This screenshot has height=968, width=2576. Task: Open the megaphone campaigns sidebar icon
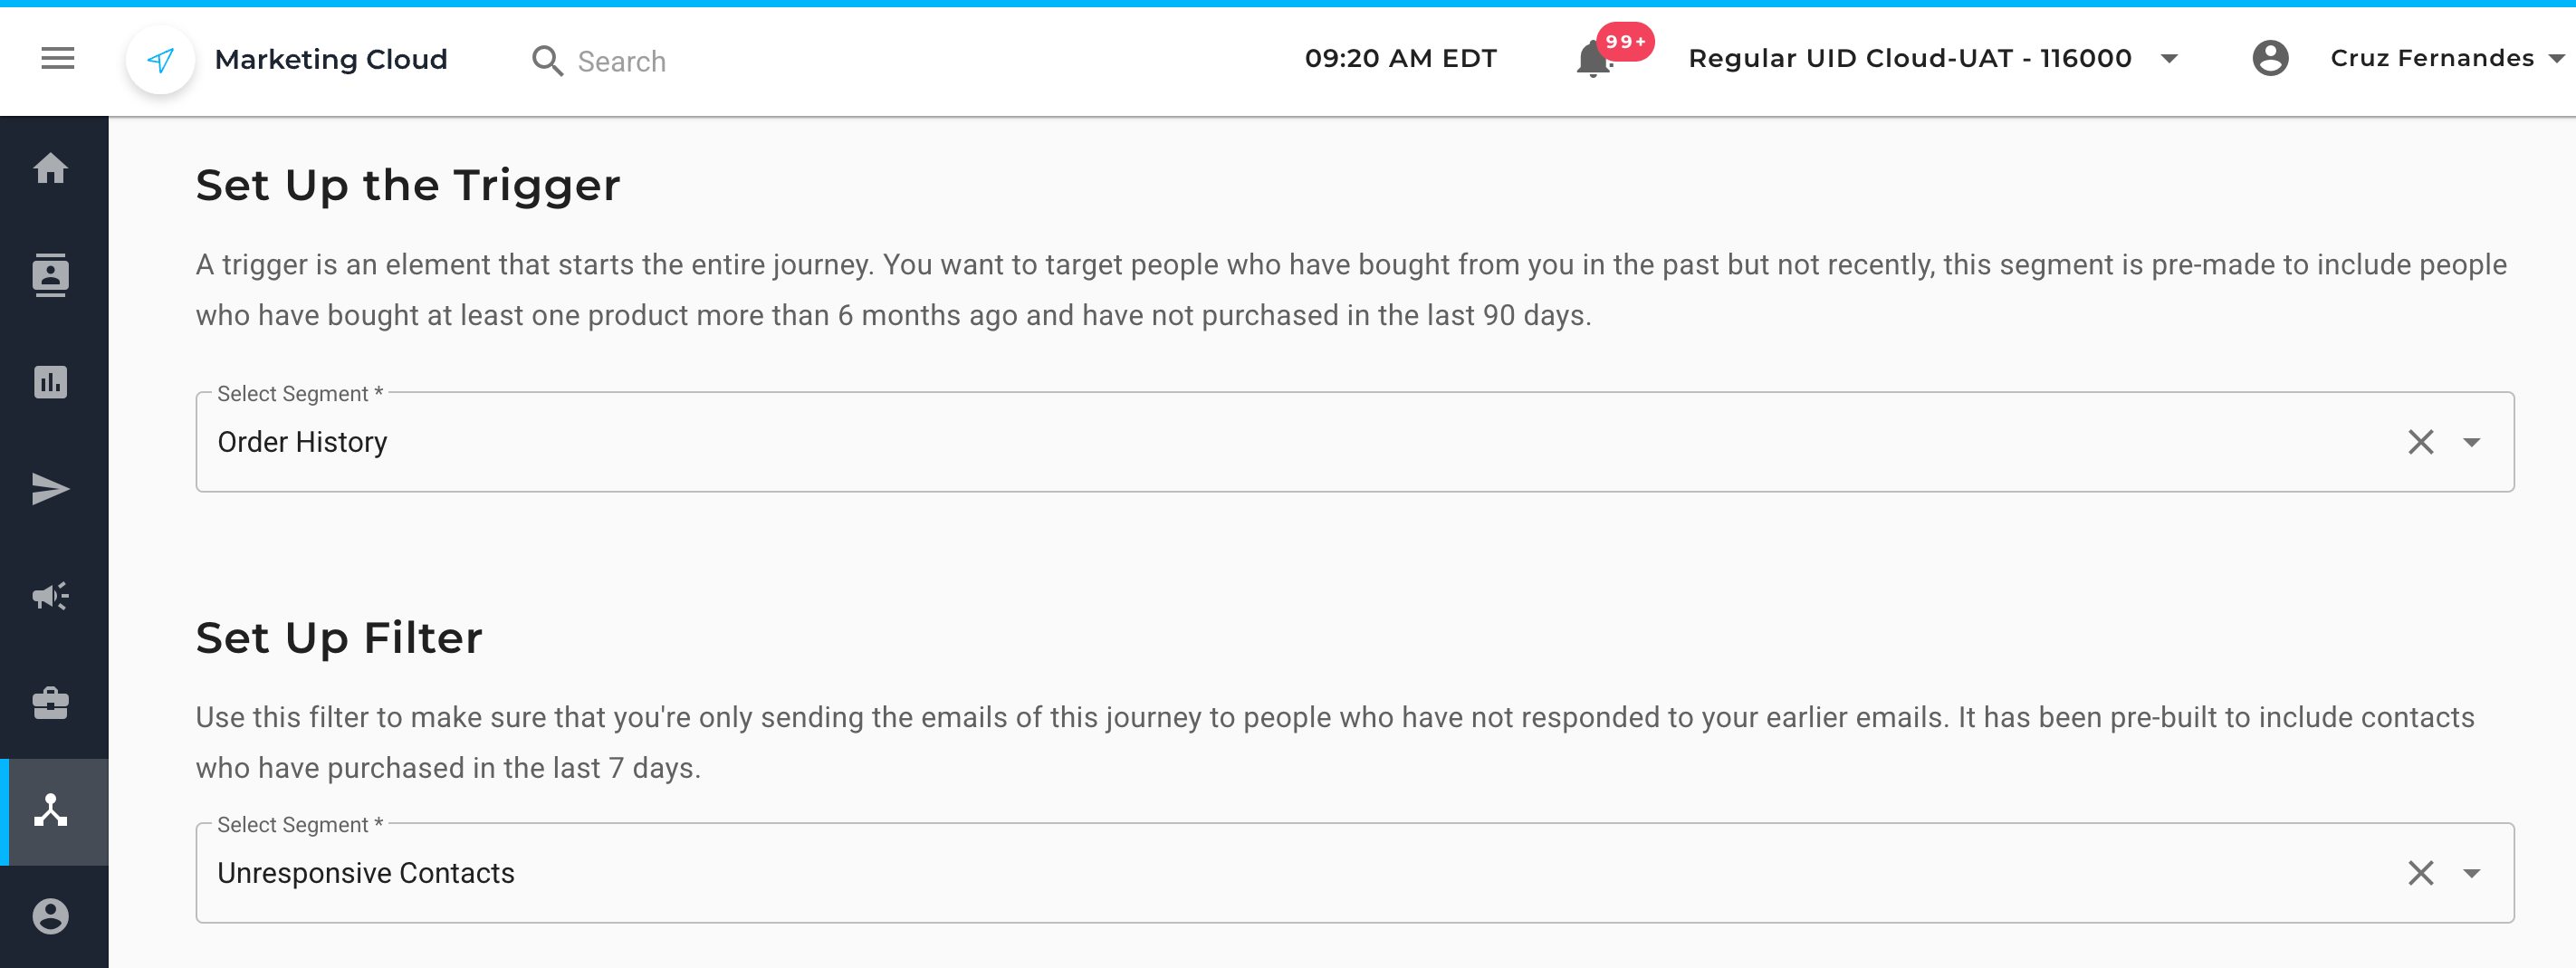click(x=50, y=596)
